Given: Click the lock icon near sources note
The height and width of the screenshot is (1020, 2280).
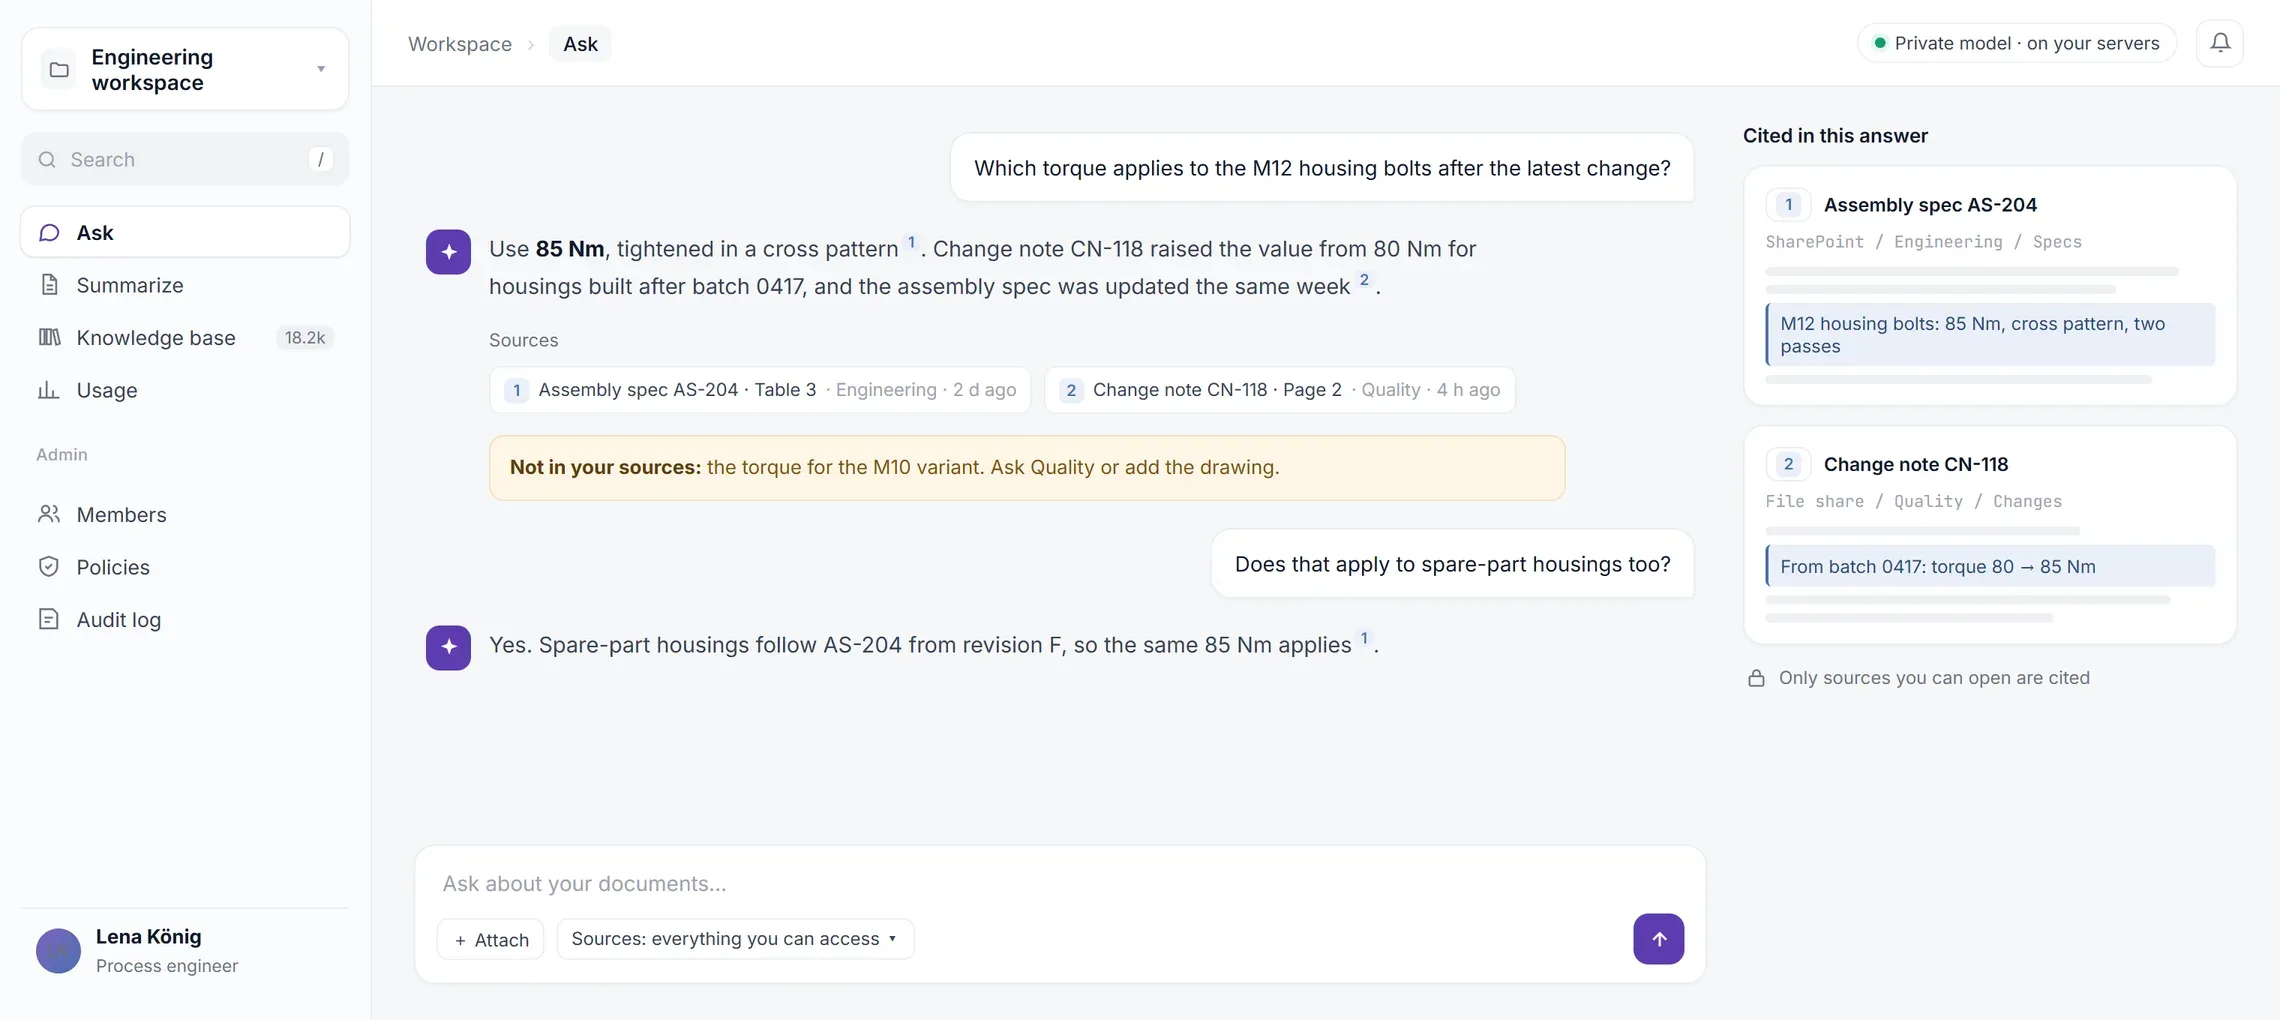Looking at the screenshot, I should point(1756,678).
